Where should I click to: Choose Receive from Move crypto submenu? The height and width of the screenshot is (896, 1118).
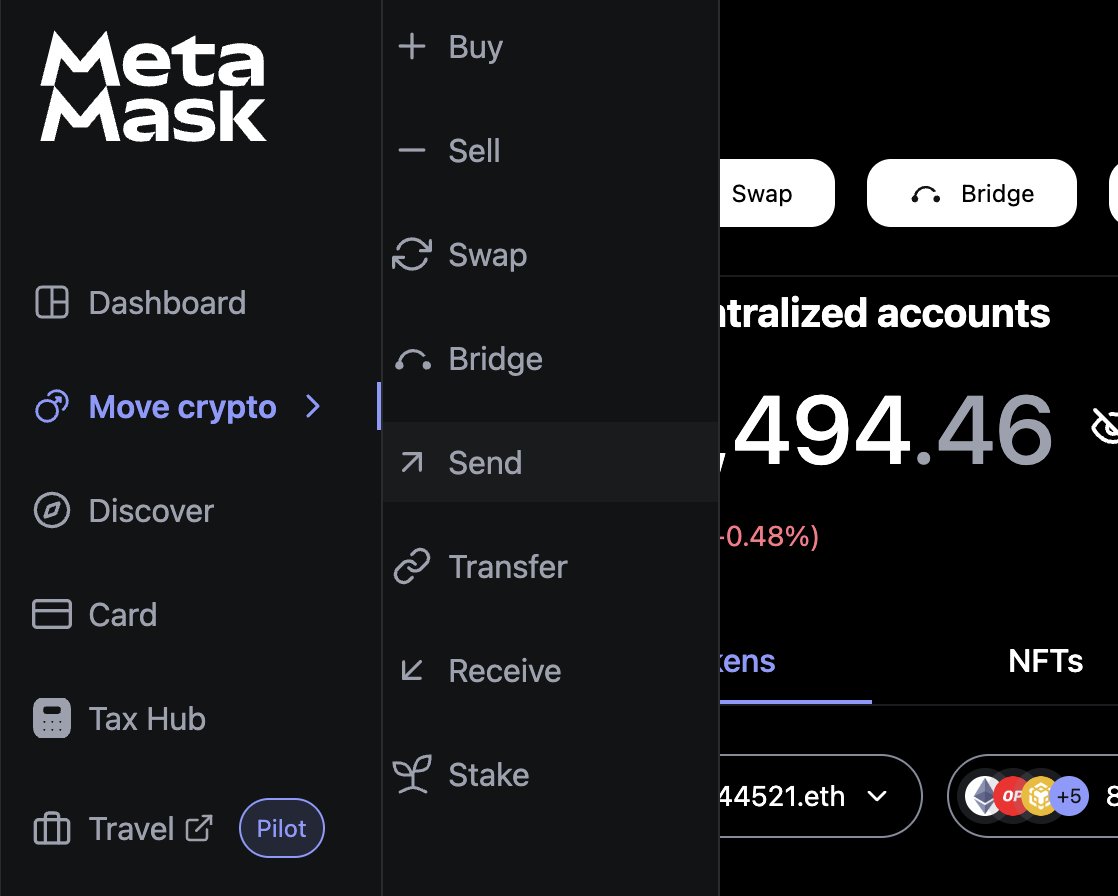[504, 671]
